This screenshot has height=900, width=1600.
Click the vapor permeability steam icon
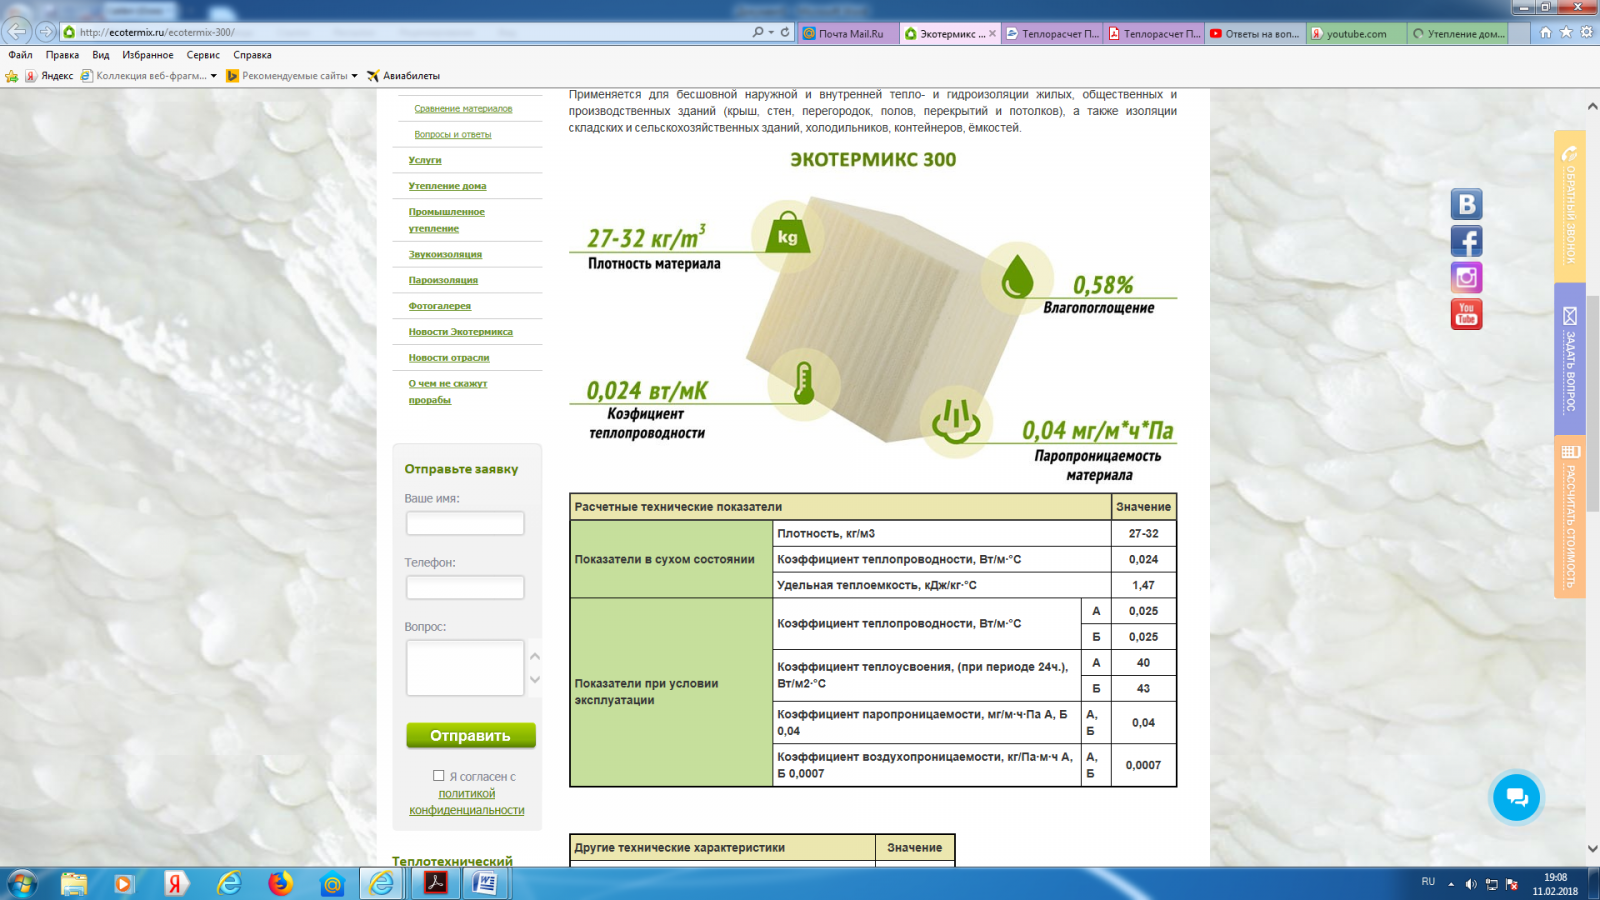(x=957, y=421)
